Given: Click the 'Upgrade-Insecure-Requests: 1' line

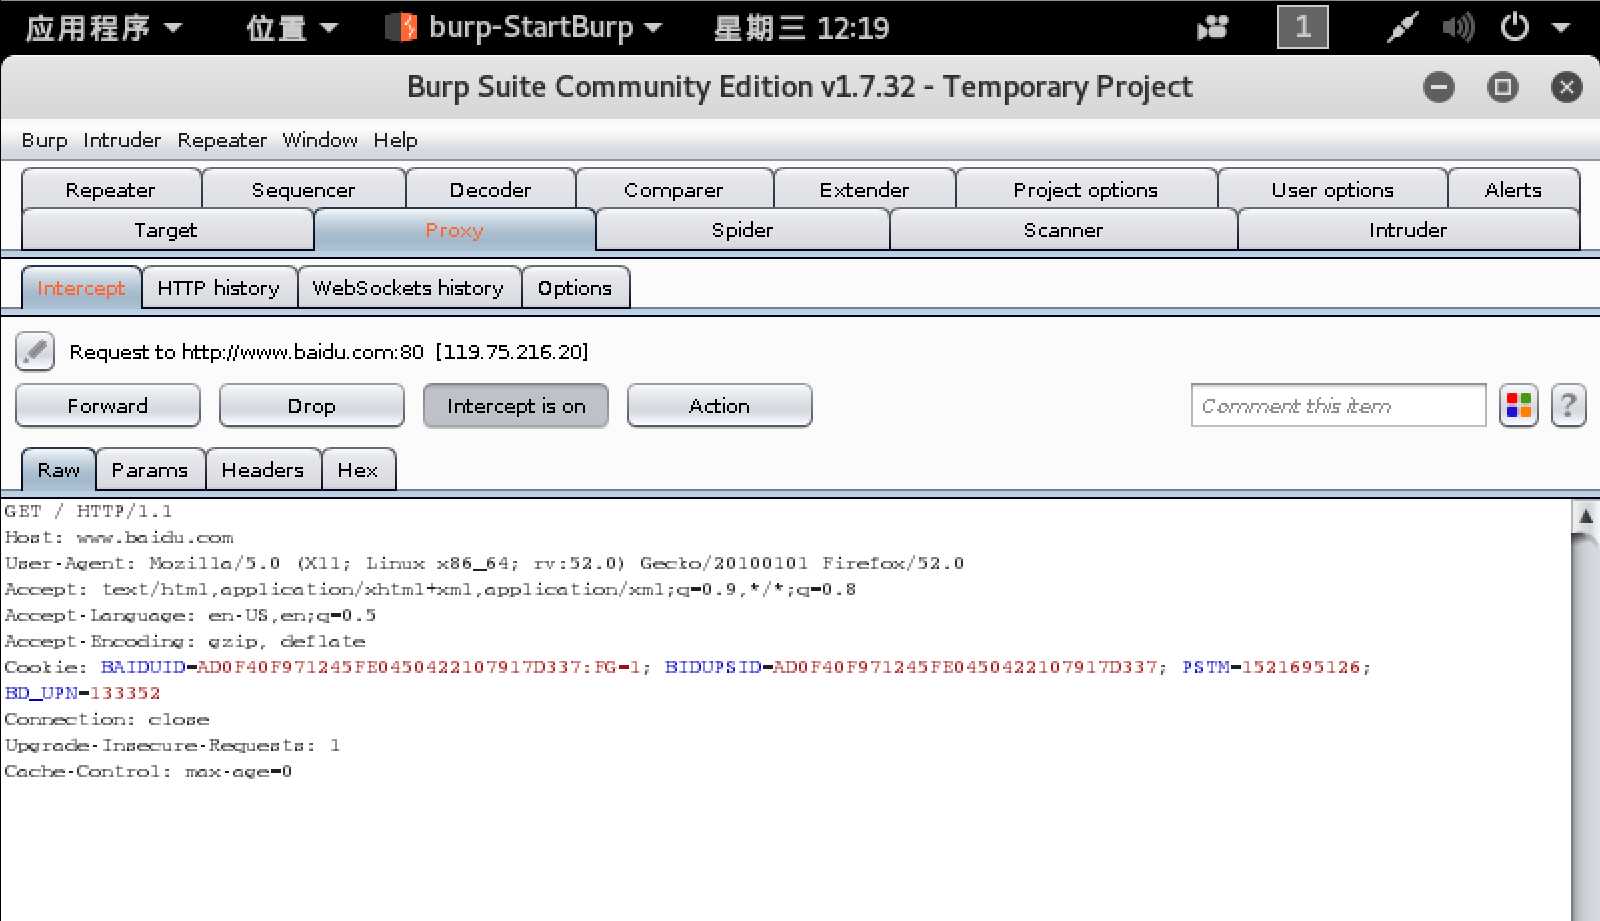Looking at the screenshot, I should click(172, 745).
